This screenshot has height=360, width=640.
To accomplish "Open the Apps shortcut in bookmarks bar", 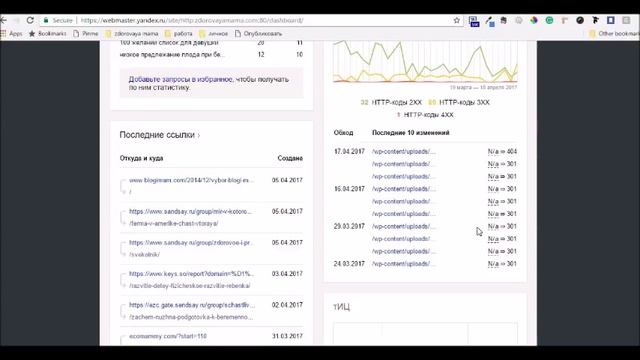I will coord(11,34).
